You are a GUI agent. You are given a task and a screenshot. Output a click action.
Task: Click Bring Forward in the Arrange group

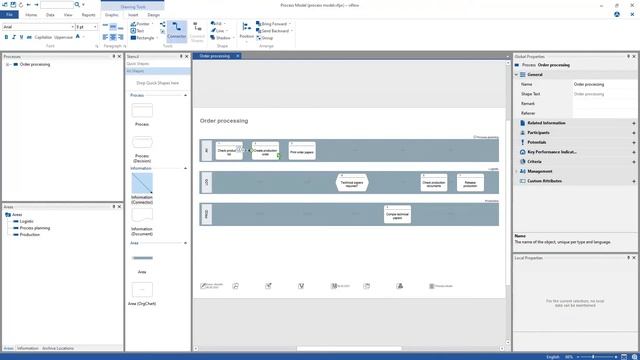(272, 24)
